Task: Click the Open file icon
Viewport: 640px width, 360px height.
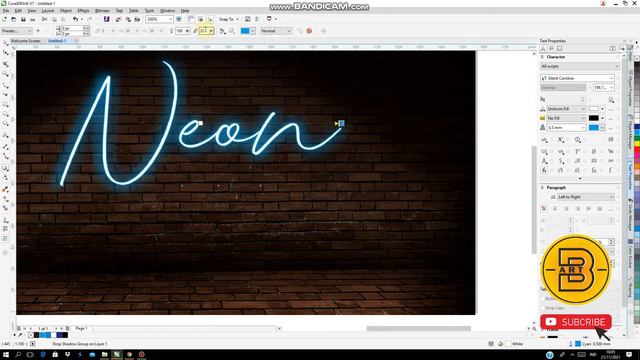Action: pos(13,19)
